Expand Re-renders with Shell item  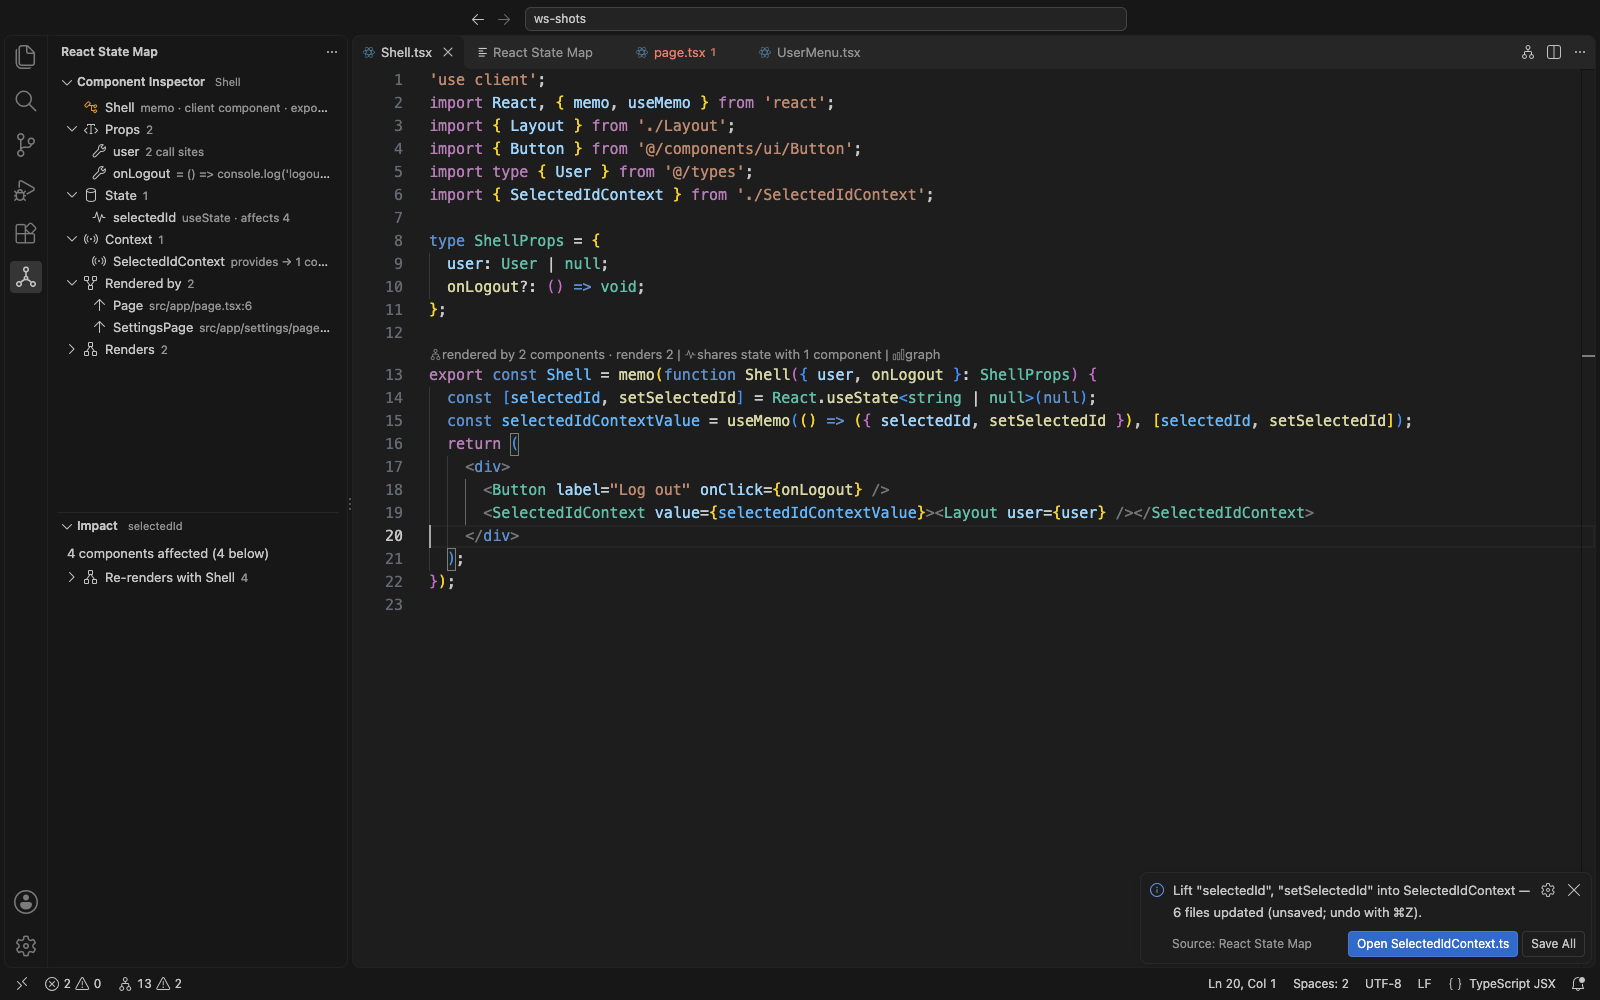pyautogui.click(x=72, y=578)
